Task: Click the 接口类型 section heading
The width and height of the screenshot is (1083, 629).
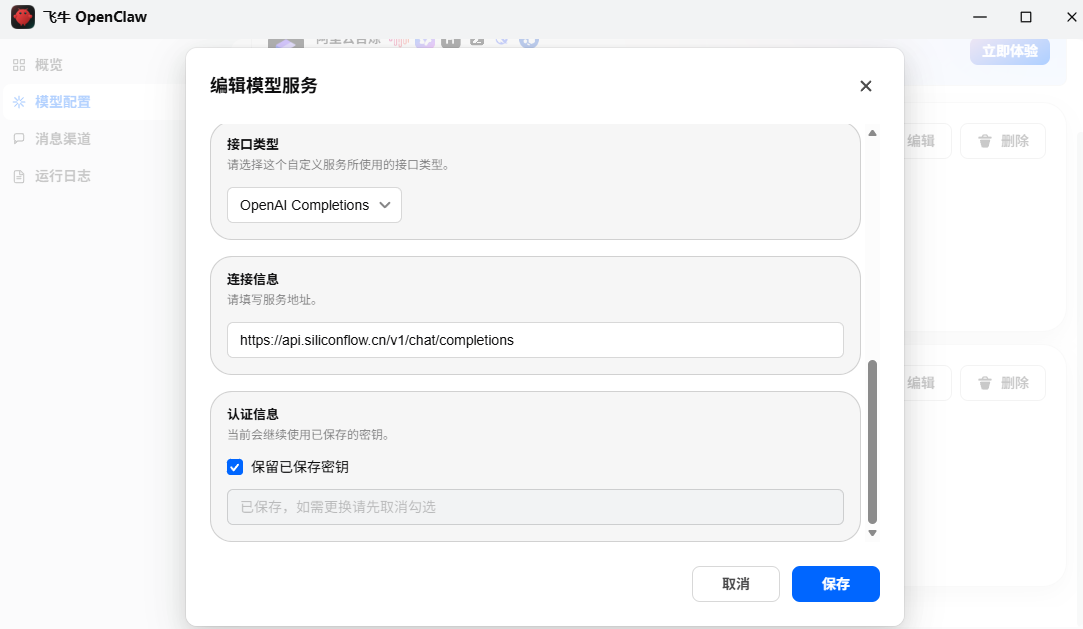Action: pos(253,144)
